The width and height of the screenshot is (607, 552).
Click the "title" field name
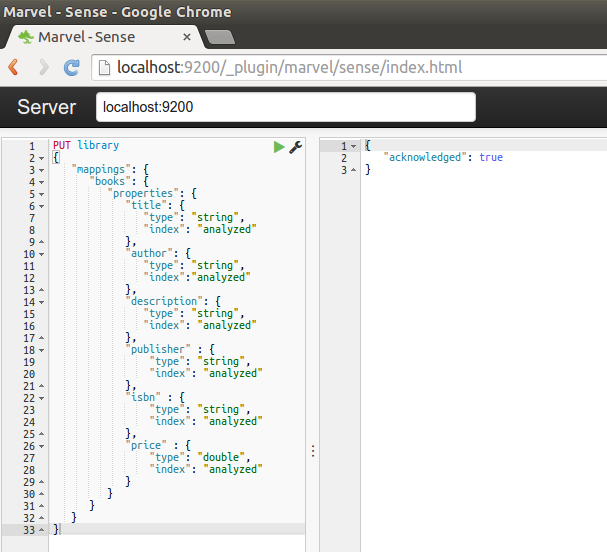tap(146, 206)
